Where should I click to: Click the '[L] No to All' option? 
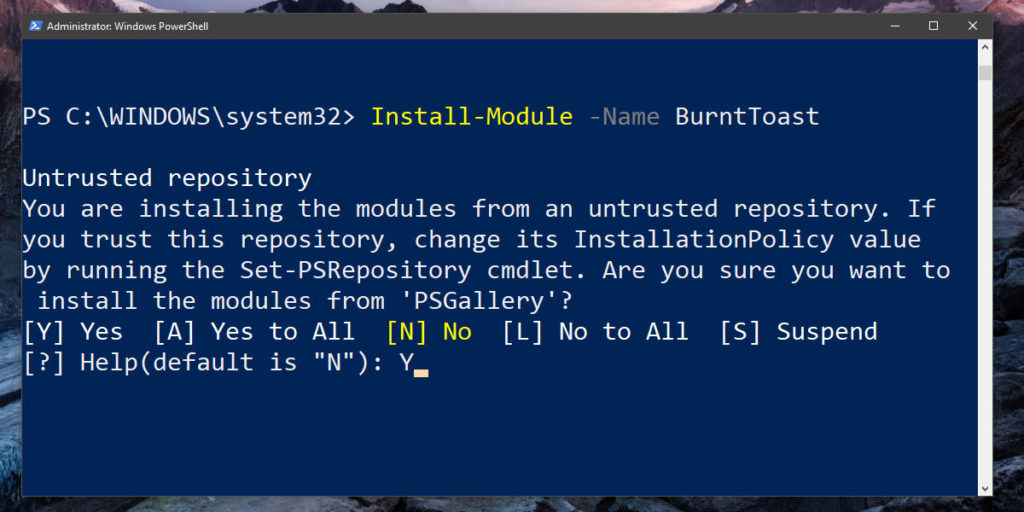pos(595,332)
